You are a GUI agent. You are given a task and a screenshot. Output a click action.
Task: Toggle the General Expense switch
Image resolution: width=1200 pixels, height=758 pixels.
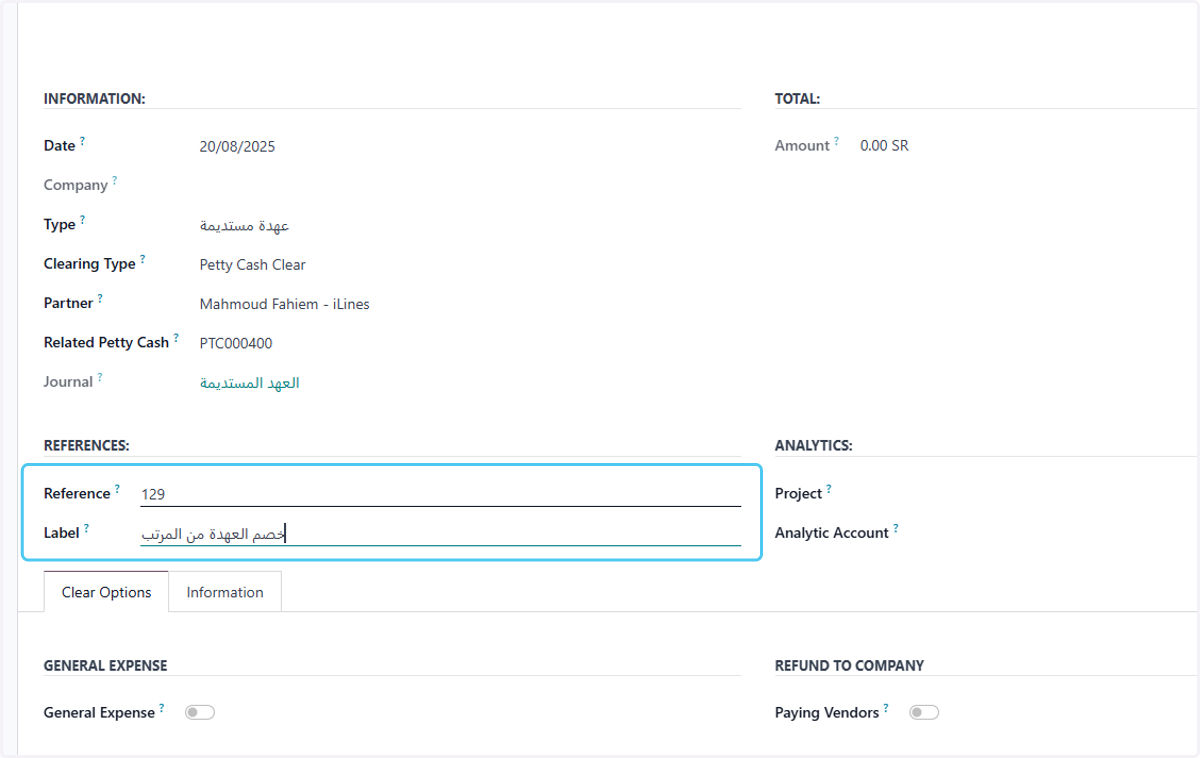200,712
